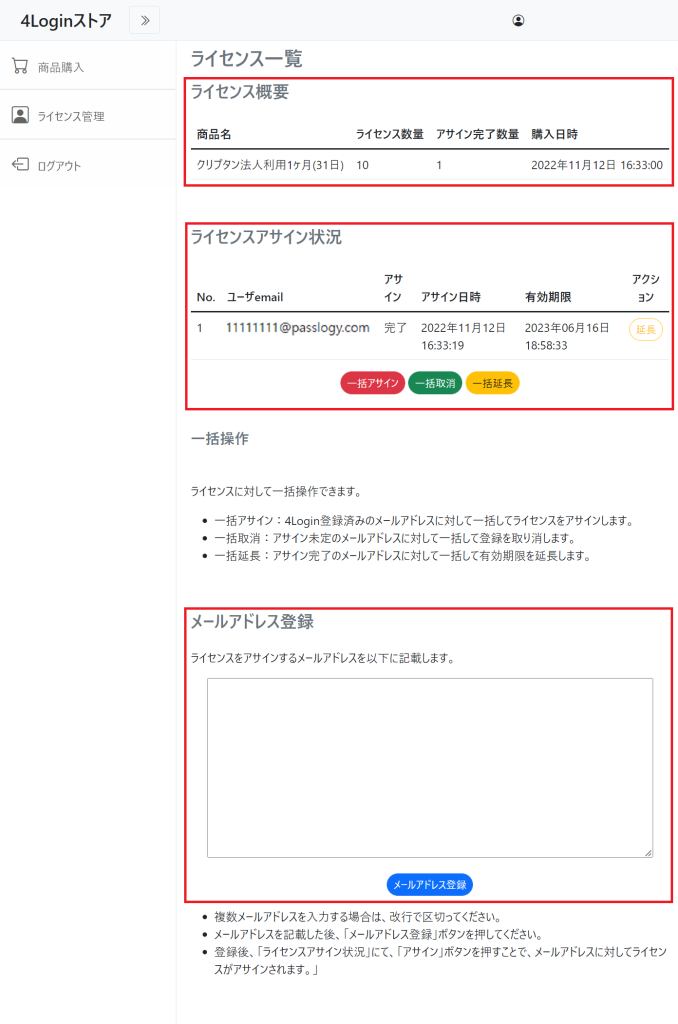Screen dimensions: 678x1024
Task: Click the red 一括アサイン button
Action: pyautogui.click(x=372, y=383)
